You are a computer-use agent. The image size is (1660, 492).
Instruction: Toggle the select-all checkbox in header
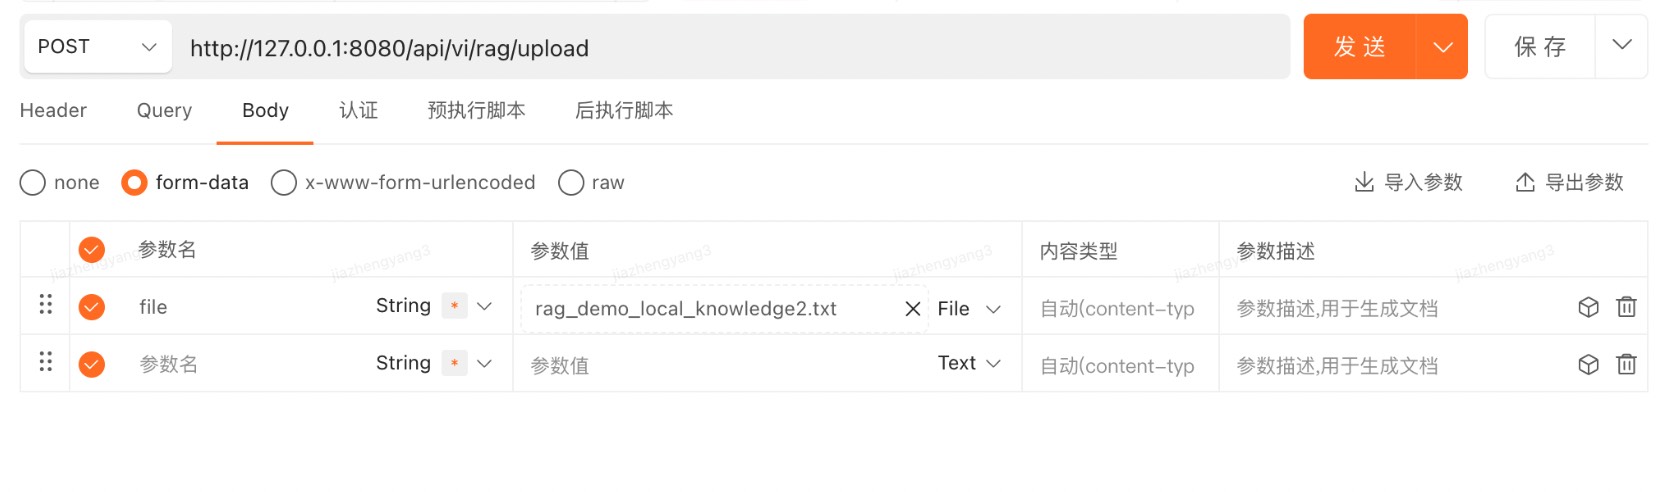91,249
